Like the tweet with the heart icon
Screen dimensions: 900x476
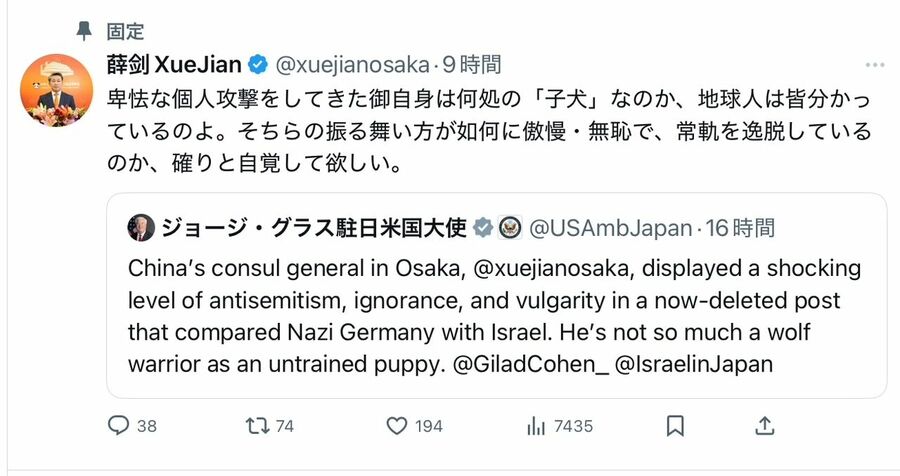pyautogui.click(x=397, y=426)
